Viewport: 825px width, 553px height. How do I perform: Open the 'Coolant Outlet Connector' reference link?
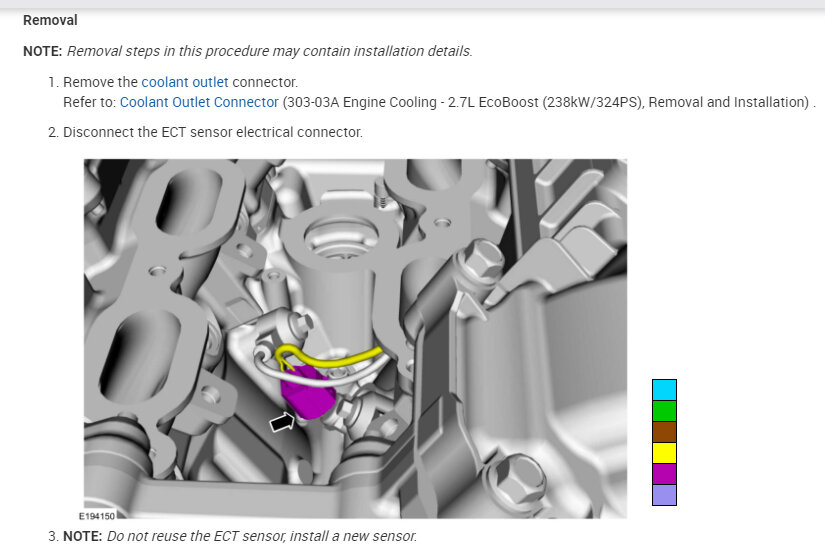199,102
